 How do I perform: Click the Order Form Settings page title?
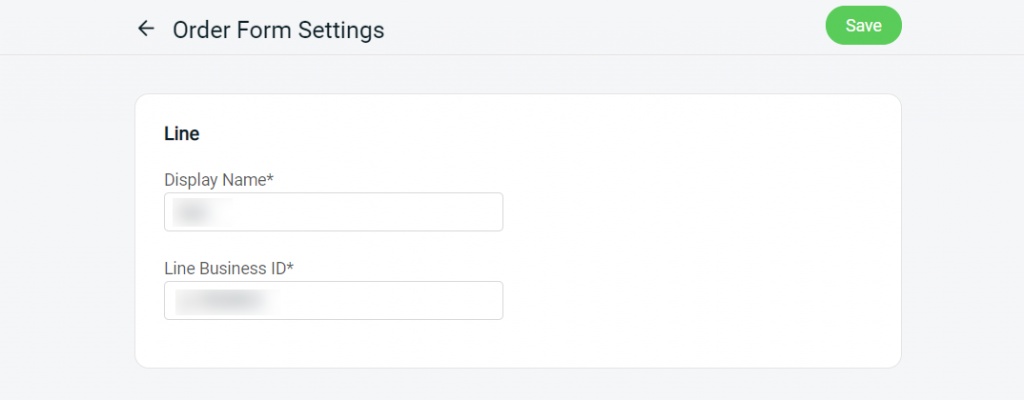click(x=278, y=30)
